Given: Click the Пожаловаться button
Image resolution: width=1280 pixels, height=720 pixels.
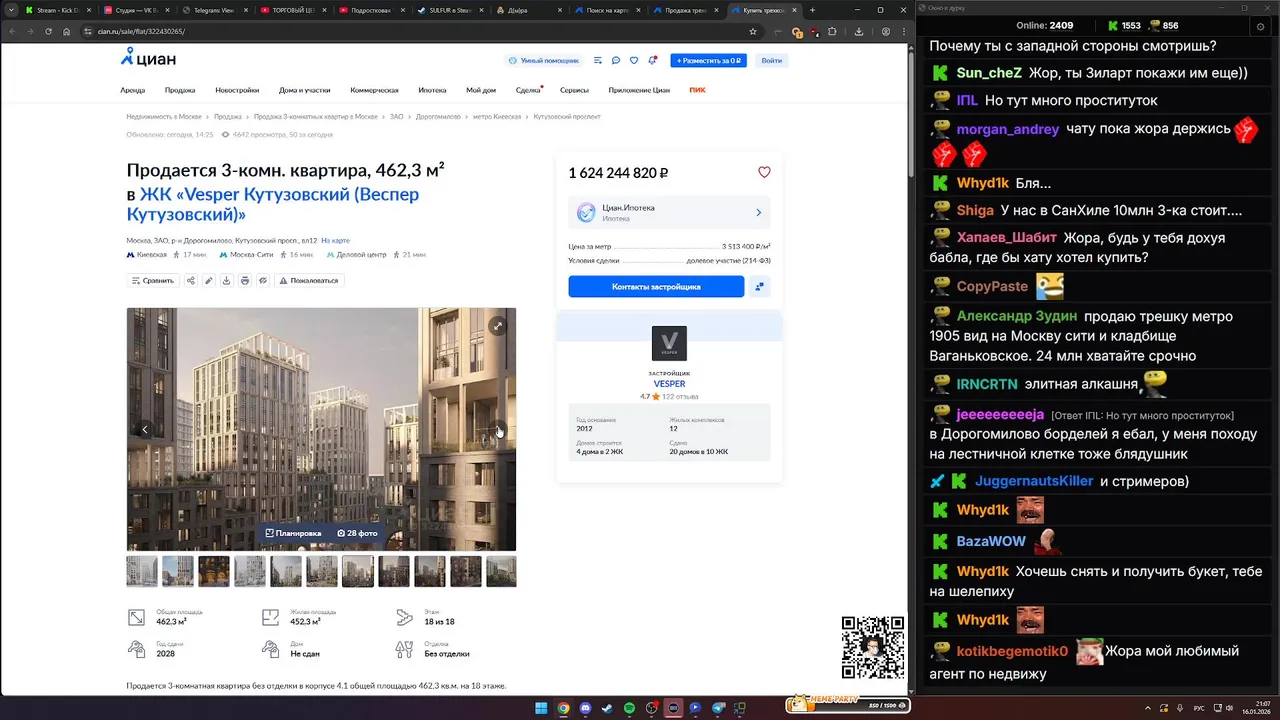Looking at the screenshot, I should [309, 280].
